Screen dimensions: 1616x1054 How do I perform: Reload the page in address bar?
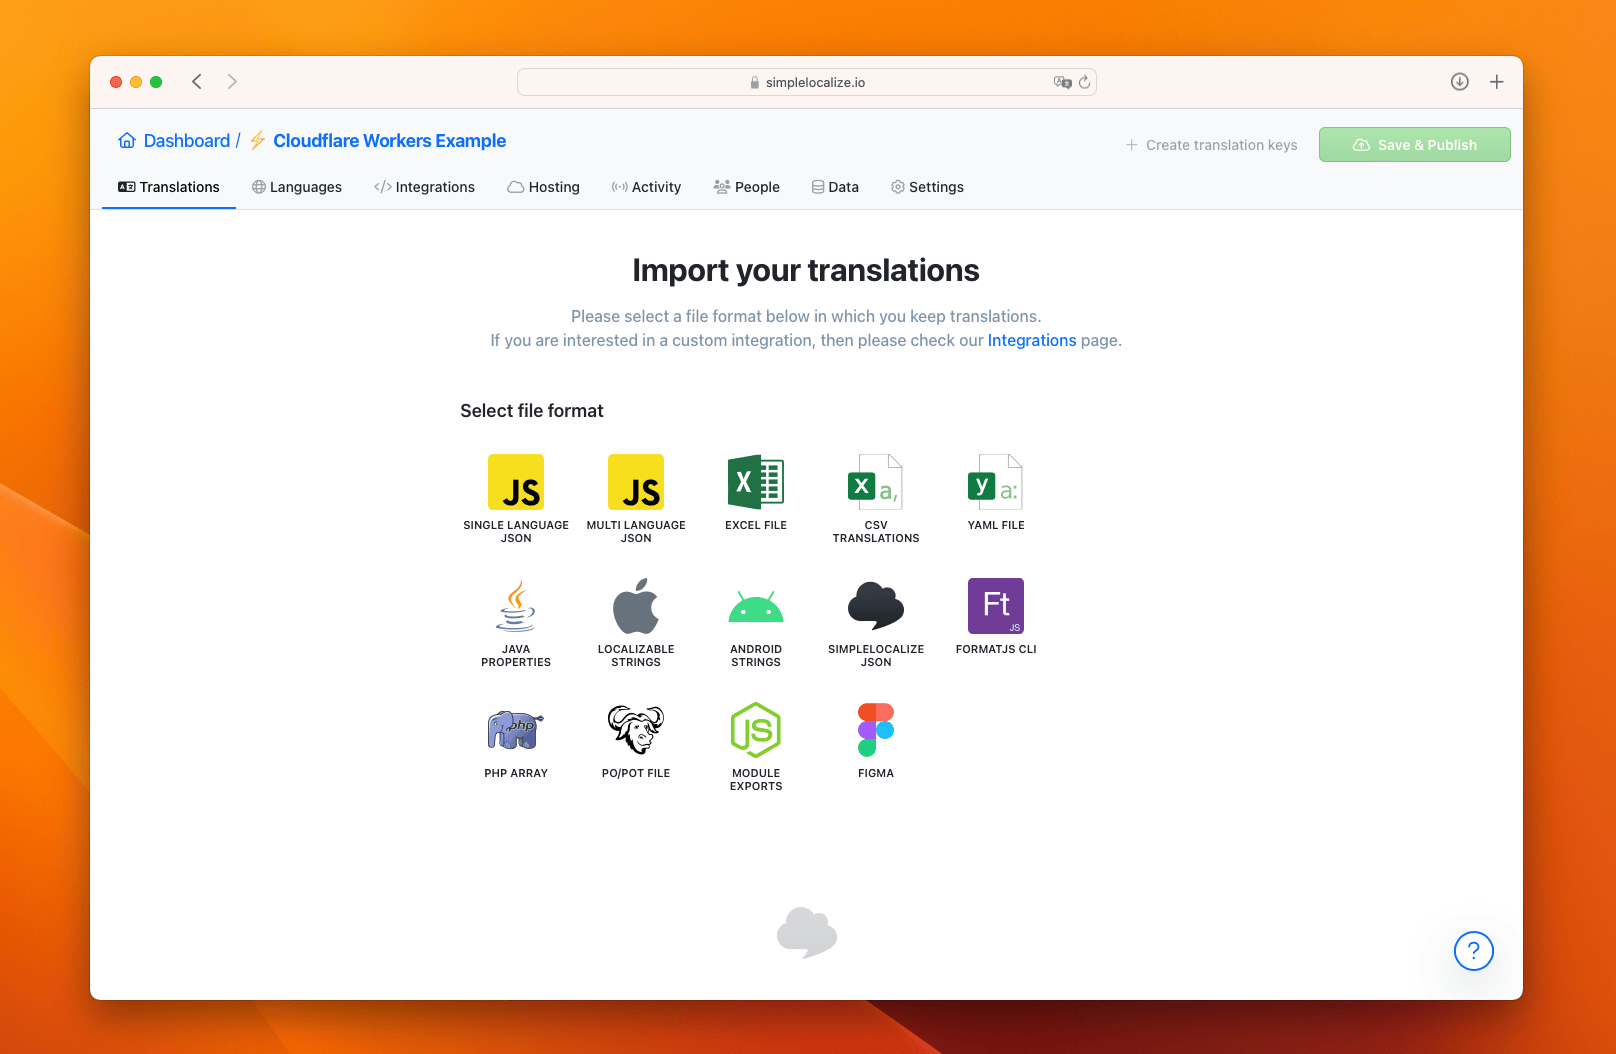pyautogui.click(x=1084, y=82)
